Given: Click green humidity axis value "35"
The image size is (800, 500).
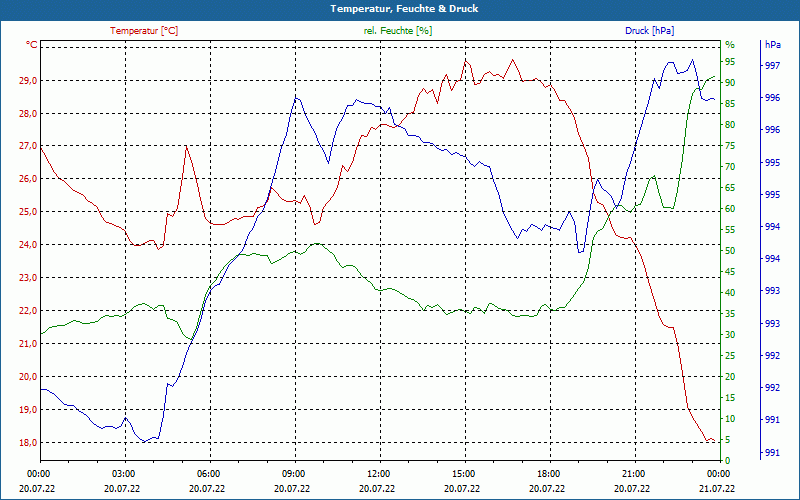Looking at the screenshot, I should click(730, 314).
